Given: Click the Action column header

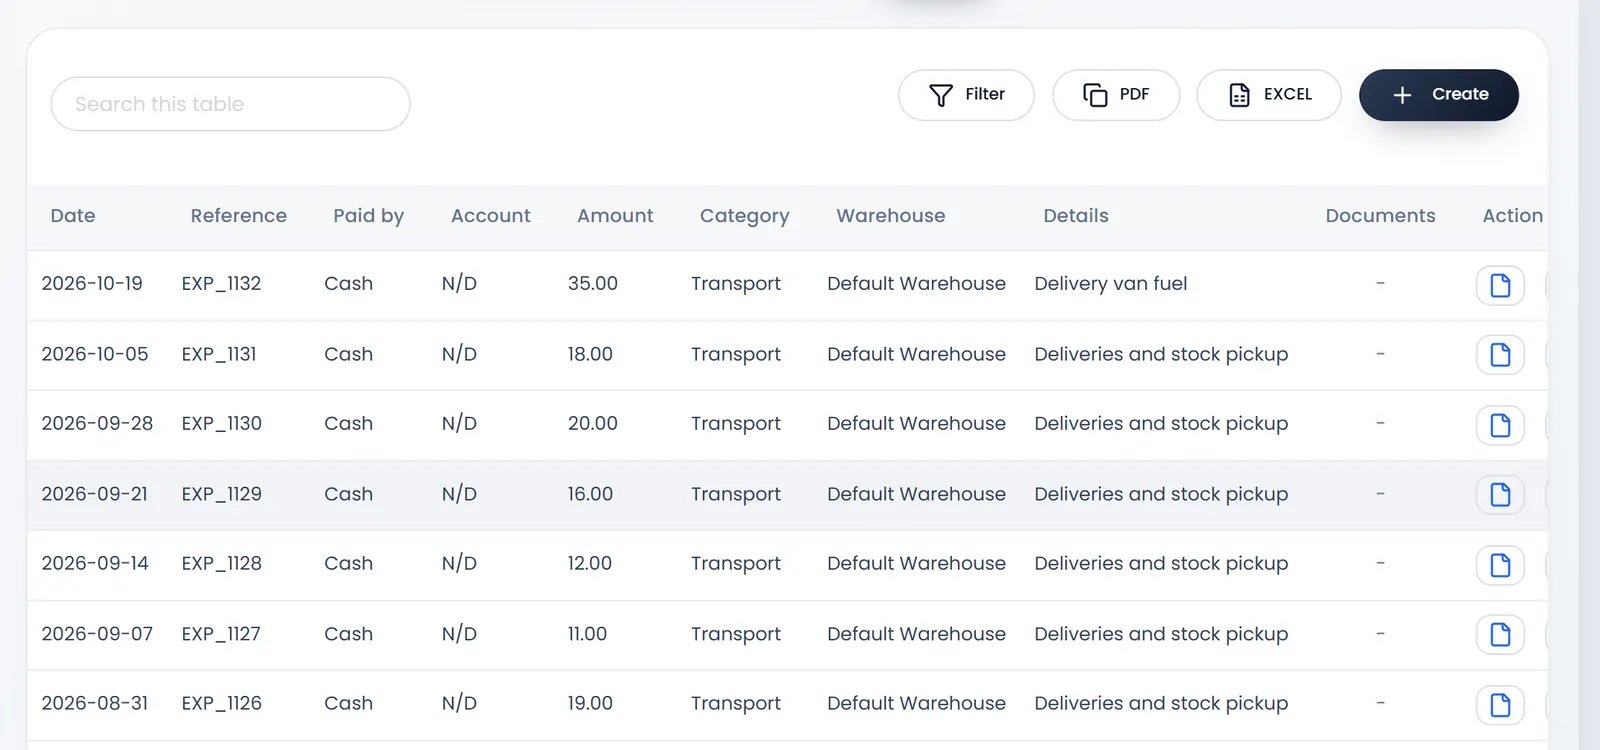Looking at the screenshot, I should (1513, 216).
